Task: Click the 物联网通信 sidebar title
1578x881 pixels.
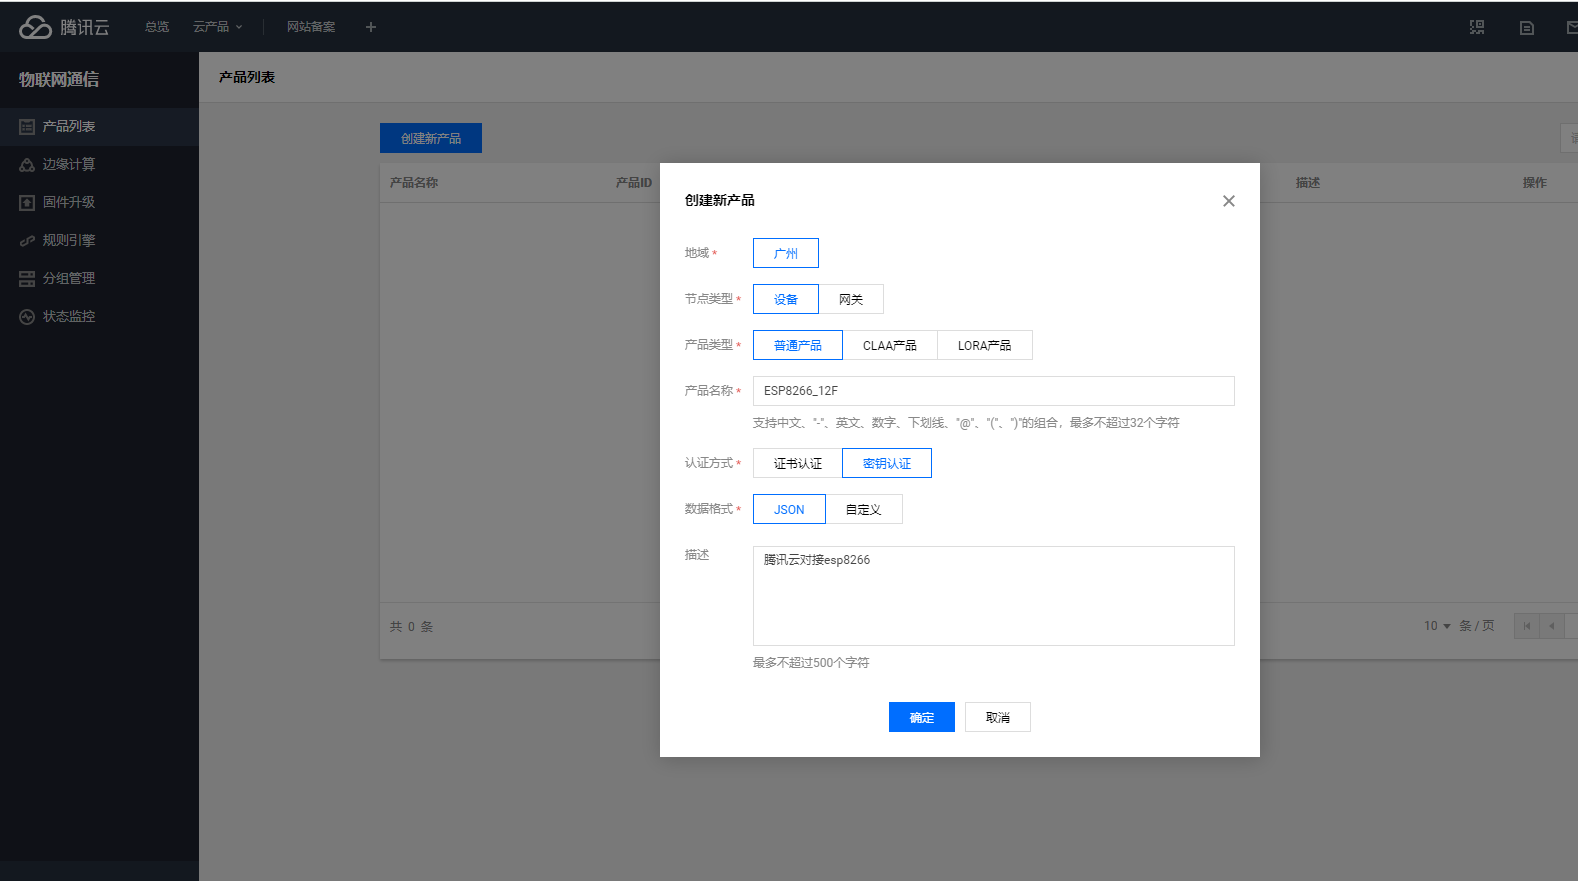Action: click(x=59, y=80)
